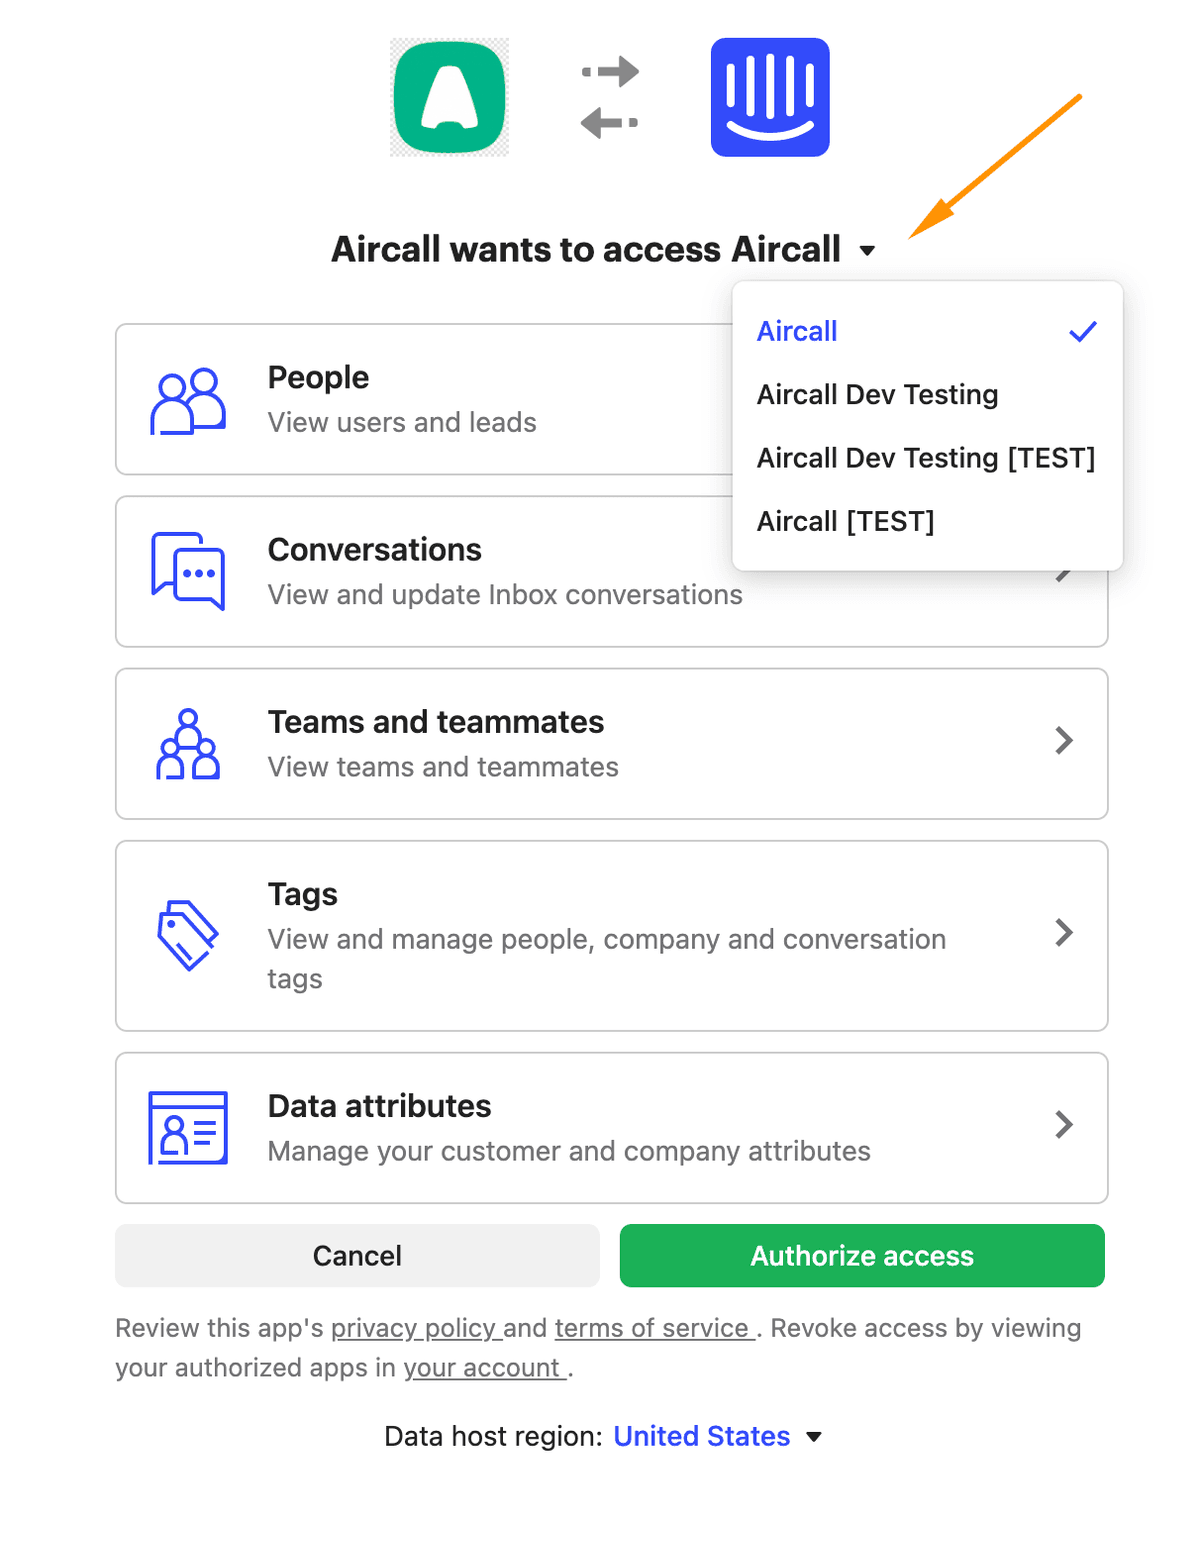The height and width of the screenshot is (1543, 1200).
Task: Select the checked Aircall workspace option
Action: 797,331
